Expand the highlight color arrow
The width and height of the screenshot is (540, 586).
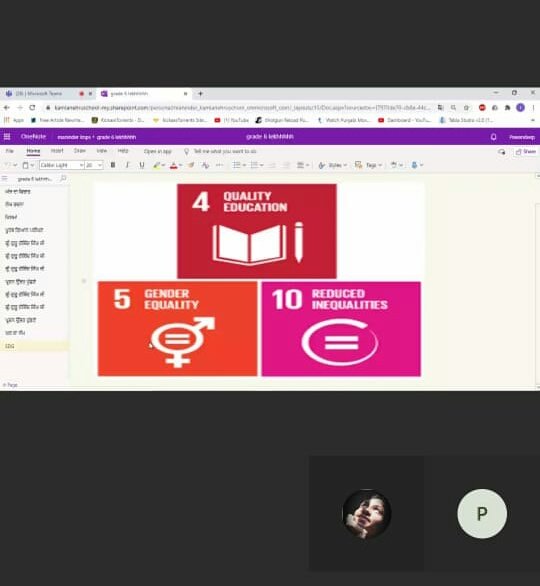pyautogui.click(x=163, y=165)
